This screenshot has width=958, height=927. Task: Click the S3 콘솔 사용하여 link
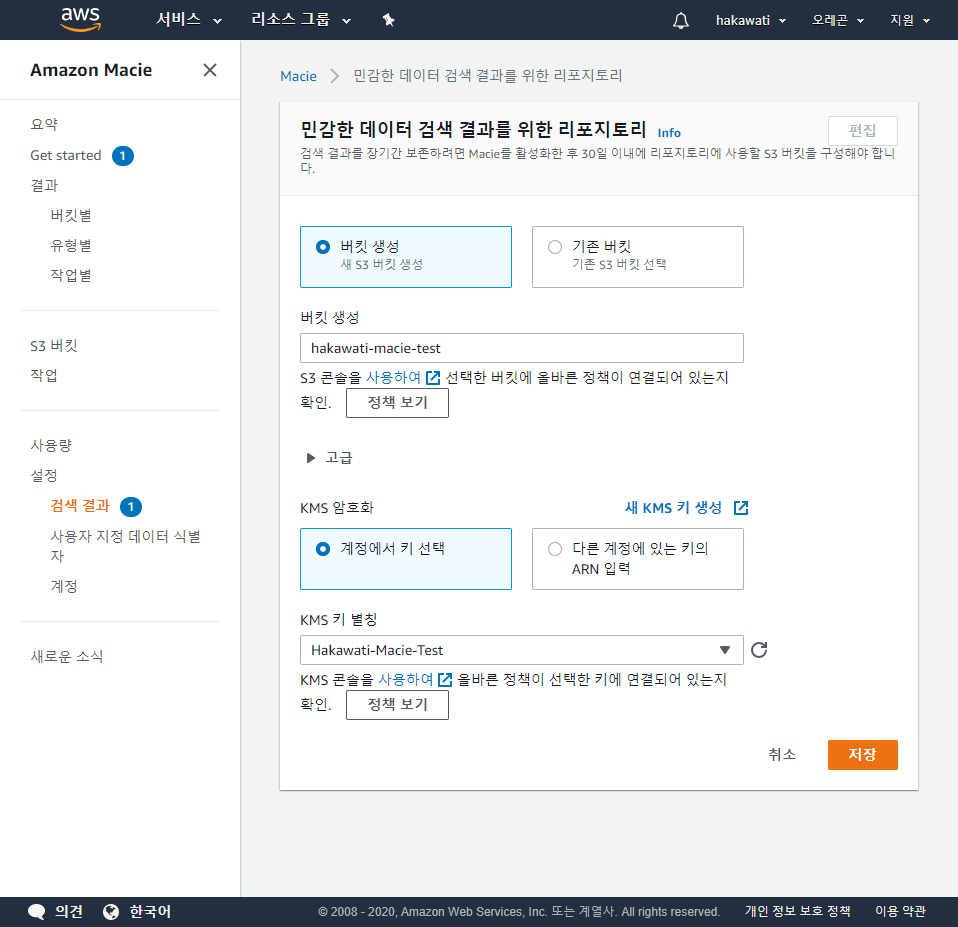[x=393, y=378]
